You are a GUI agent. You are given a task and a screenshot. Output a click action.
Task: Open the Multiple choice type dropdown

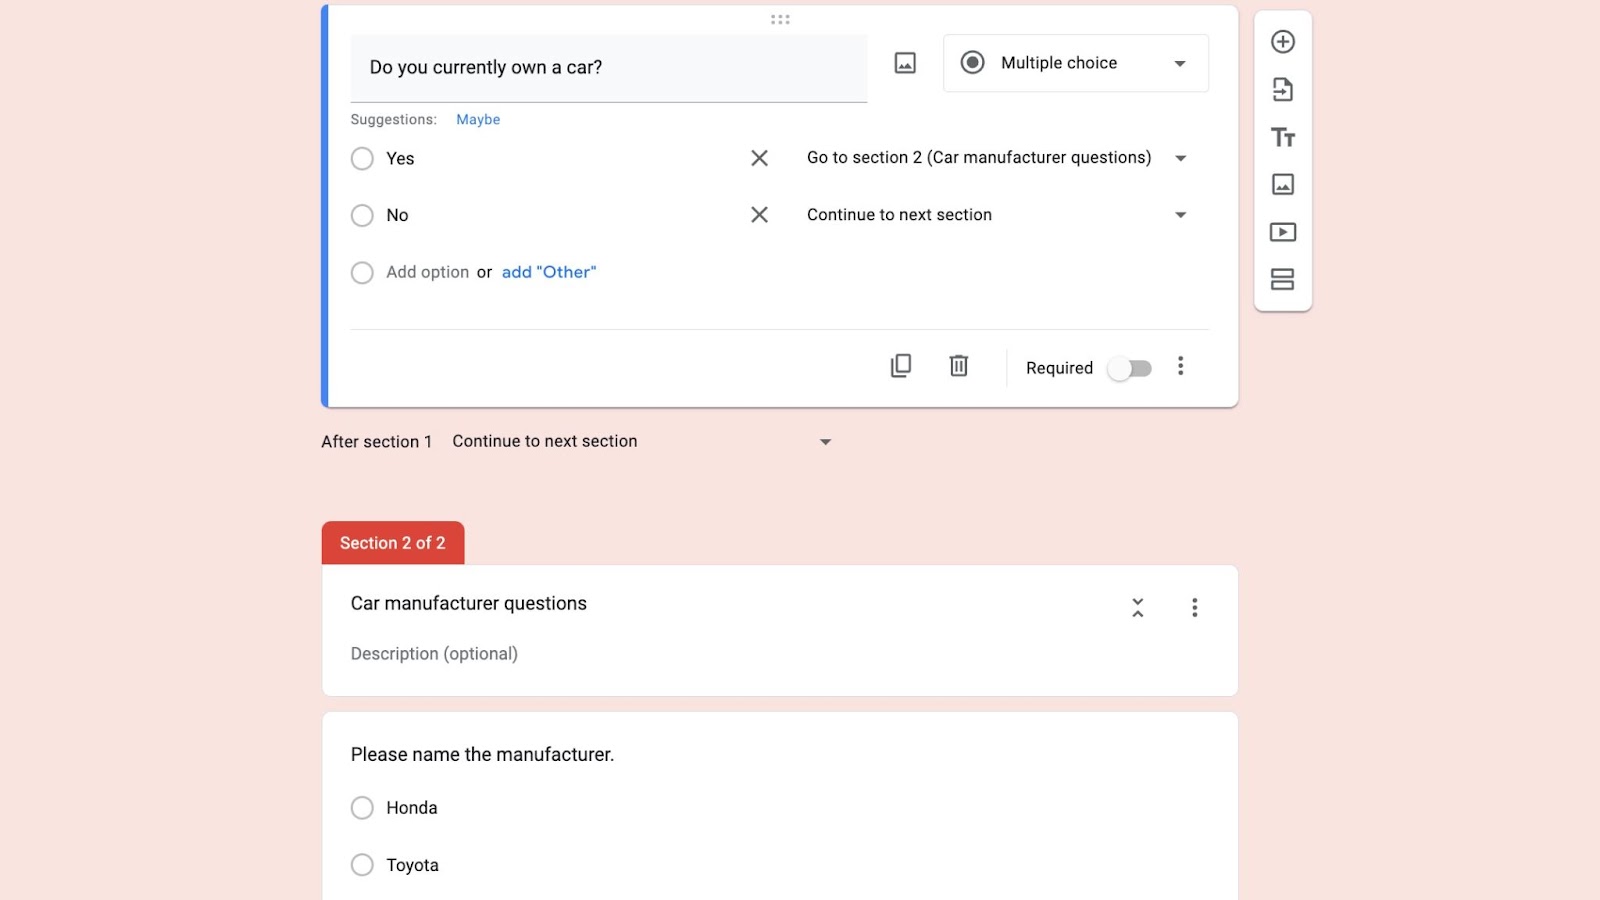(x=1076, y=63)
